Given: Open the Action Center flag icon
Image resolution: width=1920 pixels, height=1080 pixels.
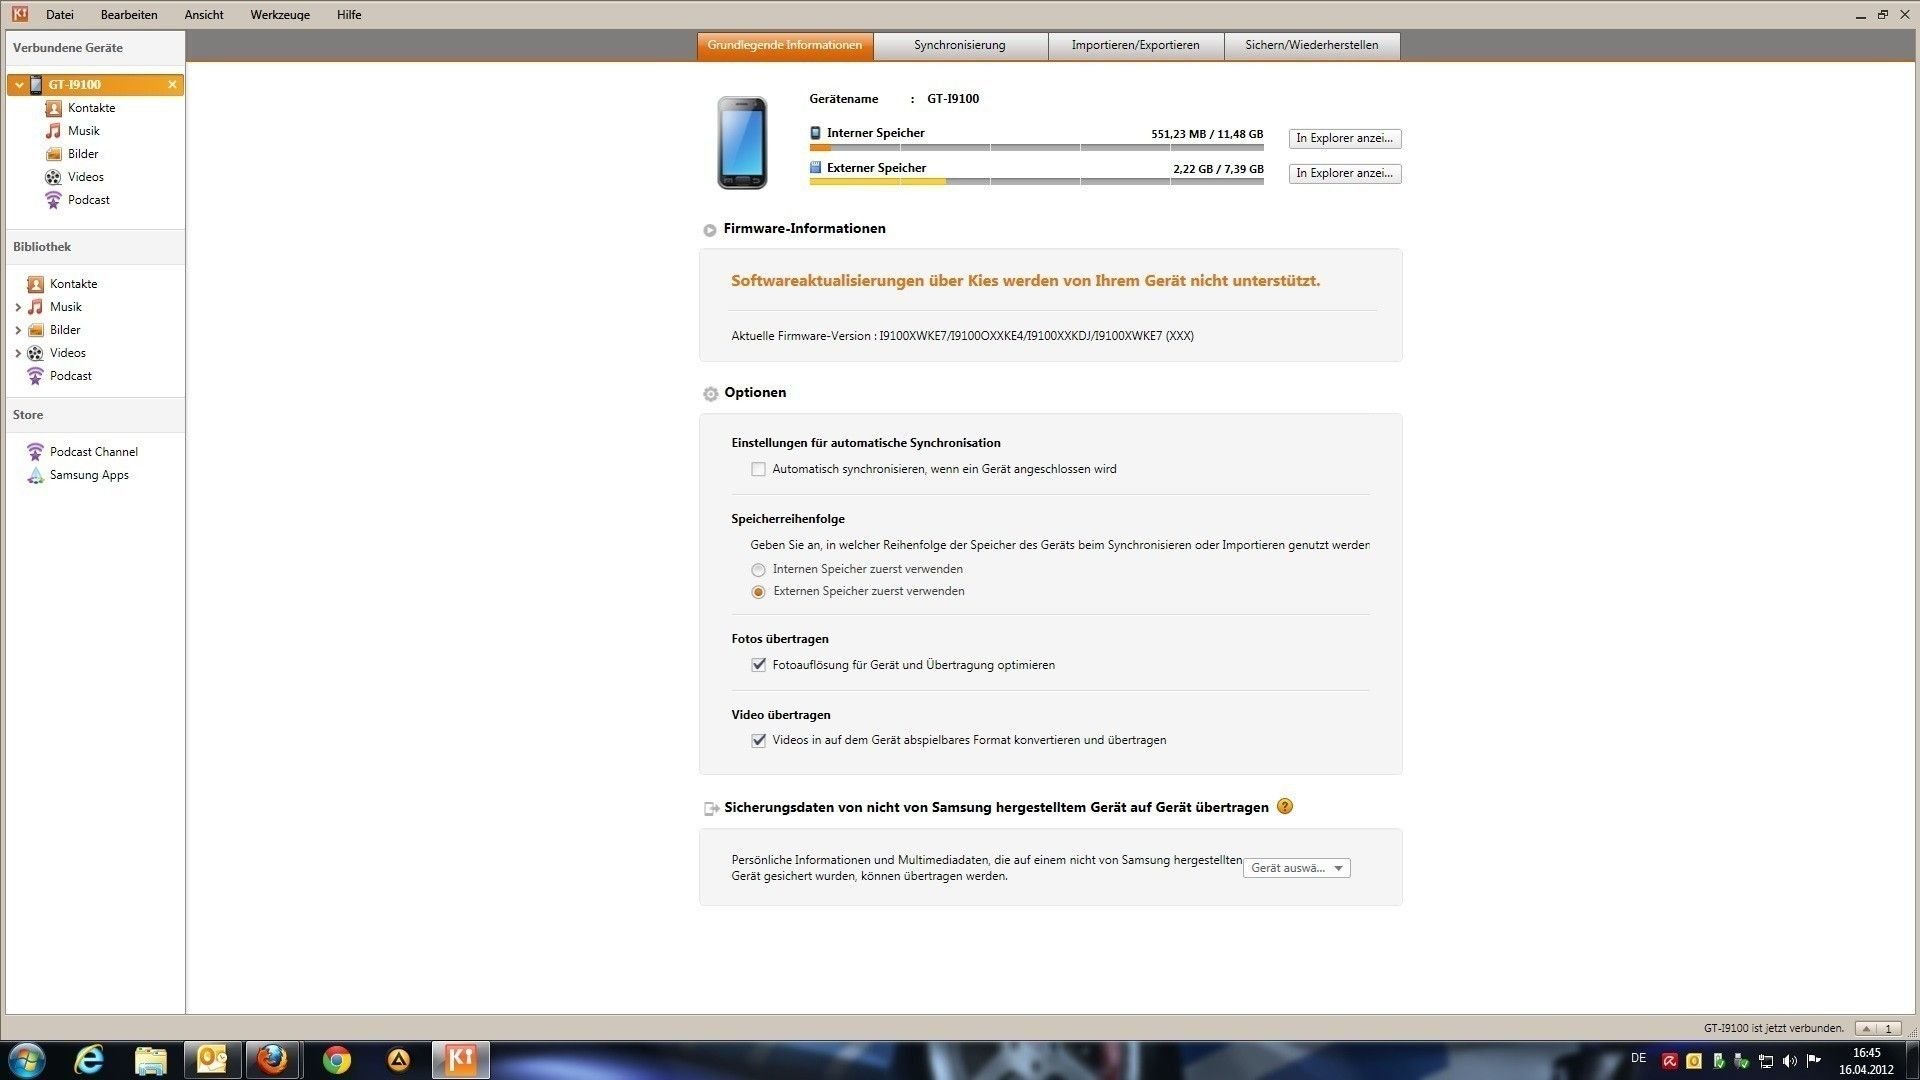Looking at the screenshot, I should 1814,1061.
